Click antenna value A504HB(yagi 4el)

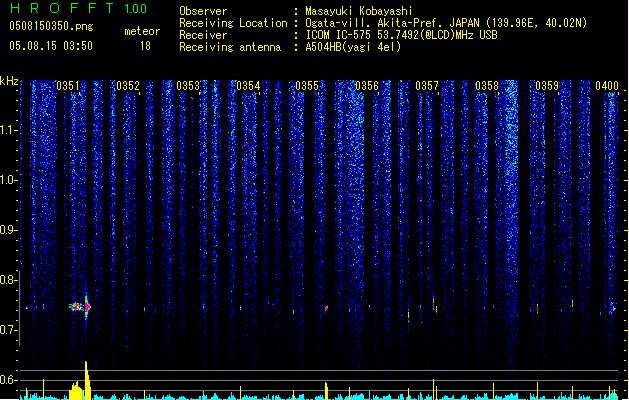(353, 47)
